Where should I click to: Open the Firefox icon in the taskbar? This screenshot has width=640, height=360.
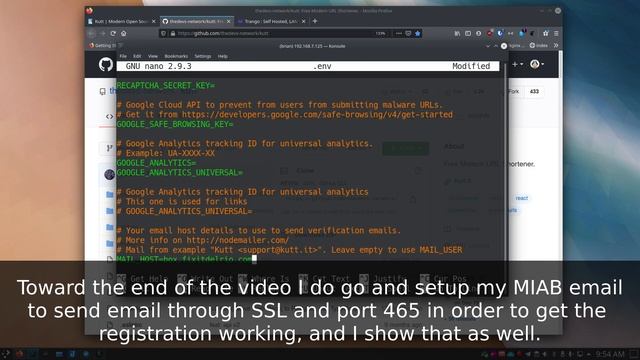point(19,353)
